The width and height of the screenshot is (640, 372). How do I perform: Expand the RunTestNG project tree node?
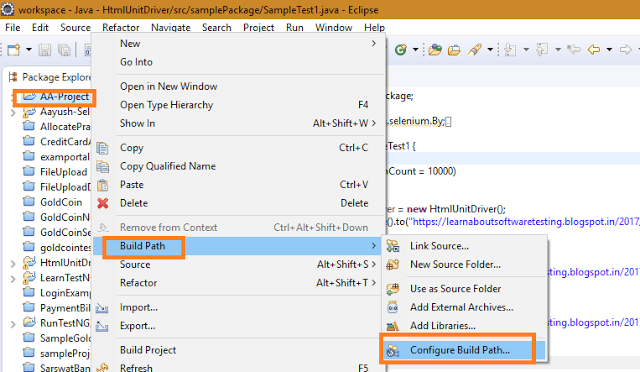[13, 324]
